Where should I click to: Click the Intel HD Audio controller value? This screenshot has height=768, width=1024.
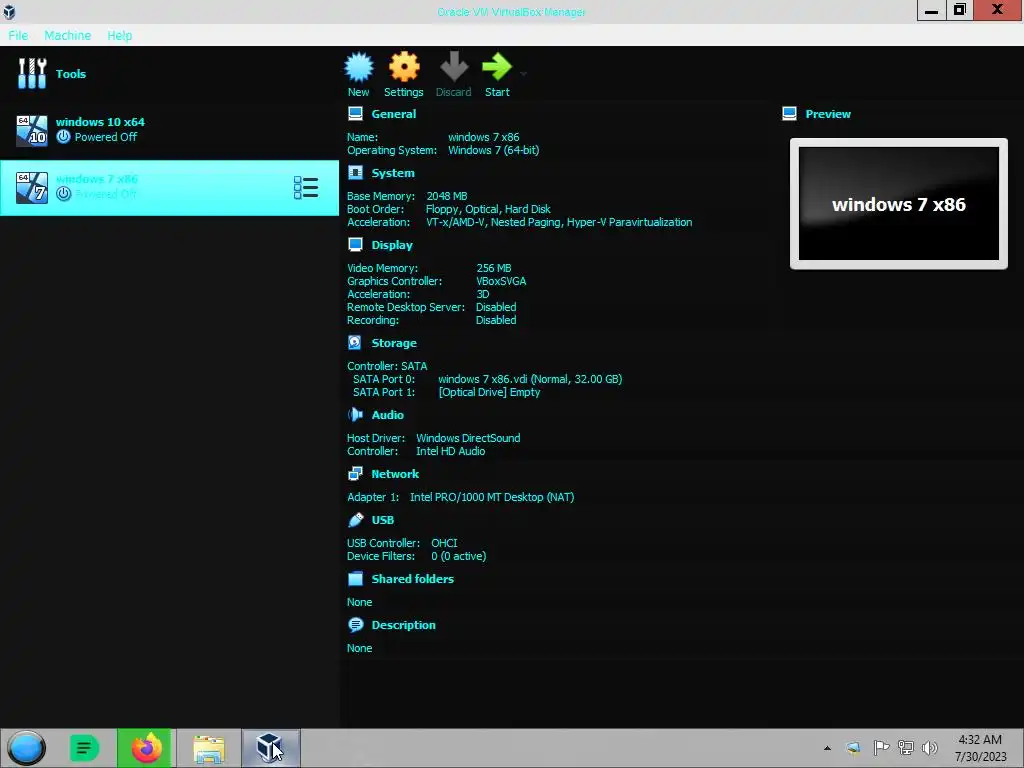(450, 451)
